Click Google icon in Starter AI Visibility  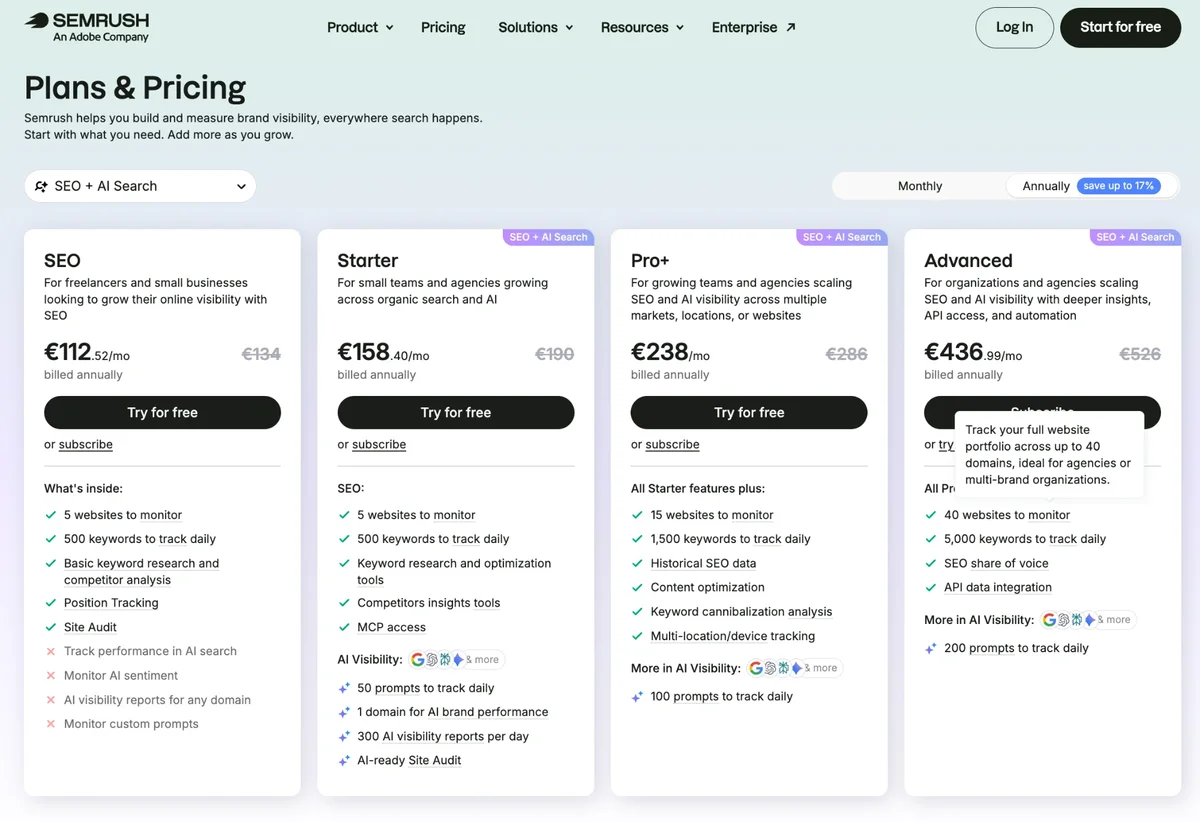click(418, 660)
